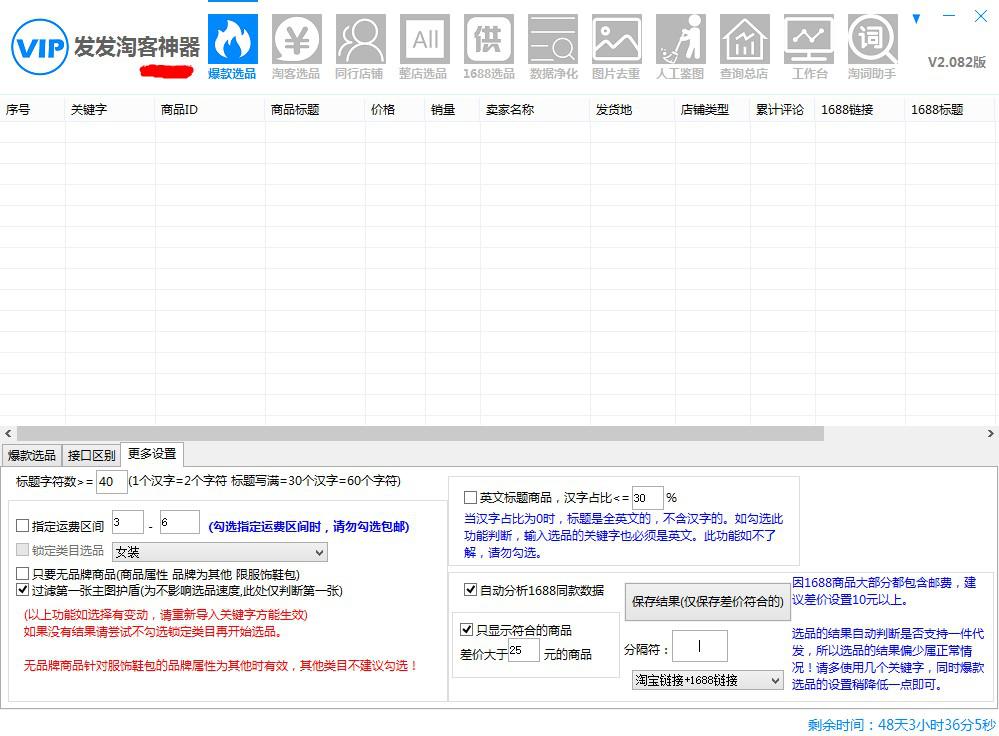Switch to the 接口区别 tab

90,454
